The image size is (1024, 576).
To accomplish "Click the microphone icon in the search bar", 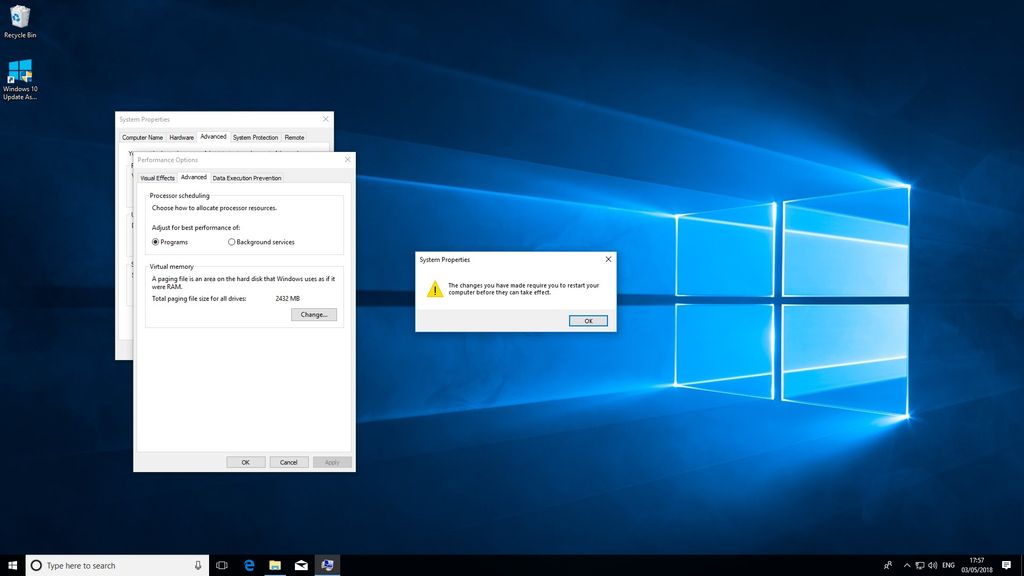I will (x=196, y=565).
